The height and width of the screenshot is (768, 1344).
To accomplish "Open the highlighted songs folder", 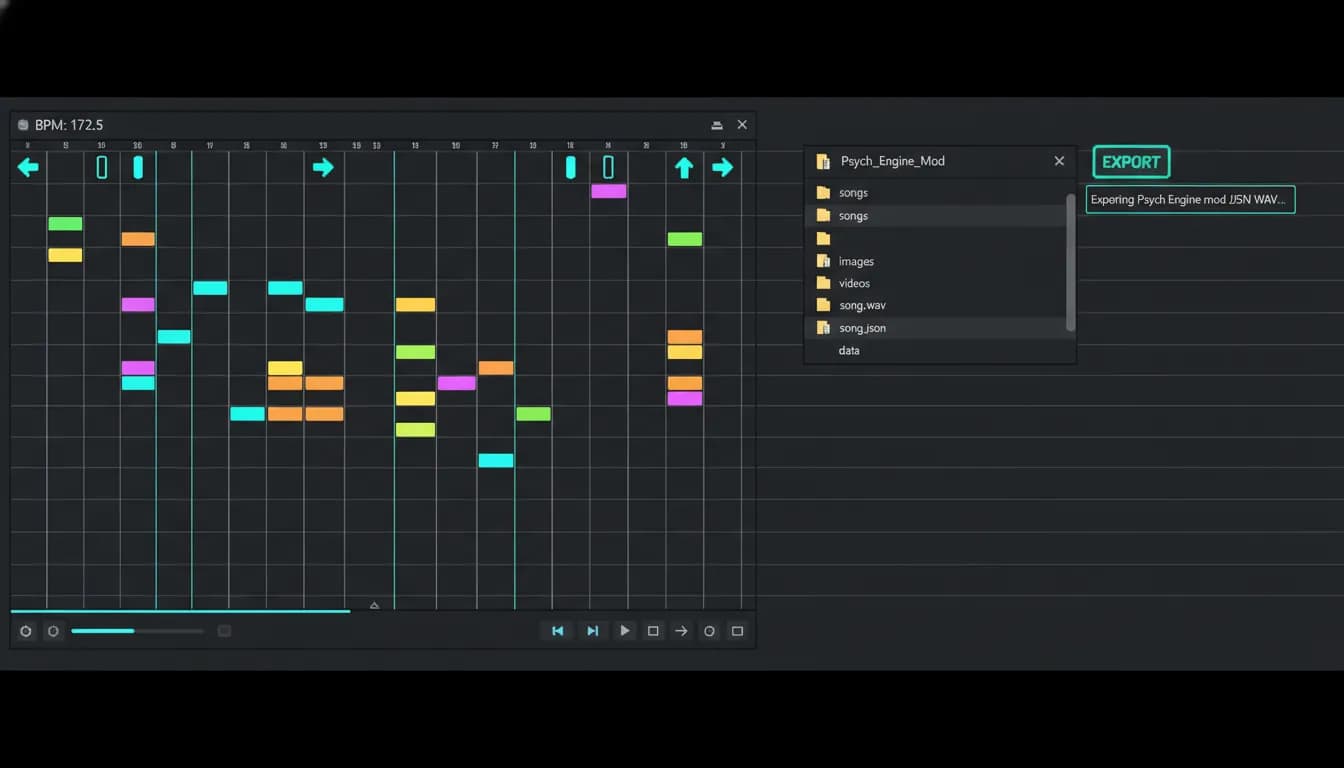I will point(936,216).
